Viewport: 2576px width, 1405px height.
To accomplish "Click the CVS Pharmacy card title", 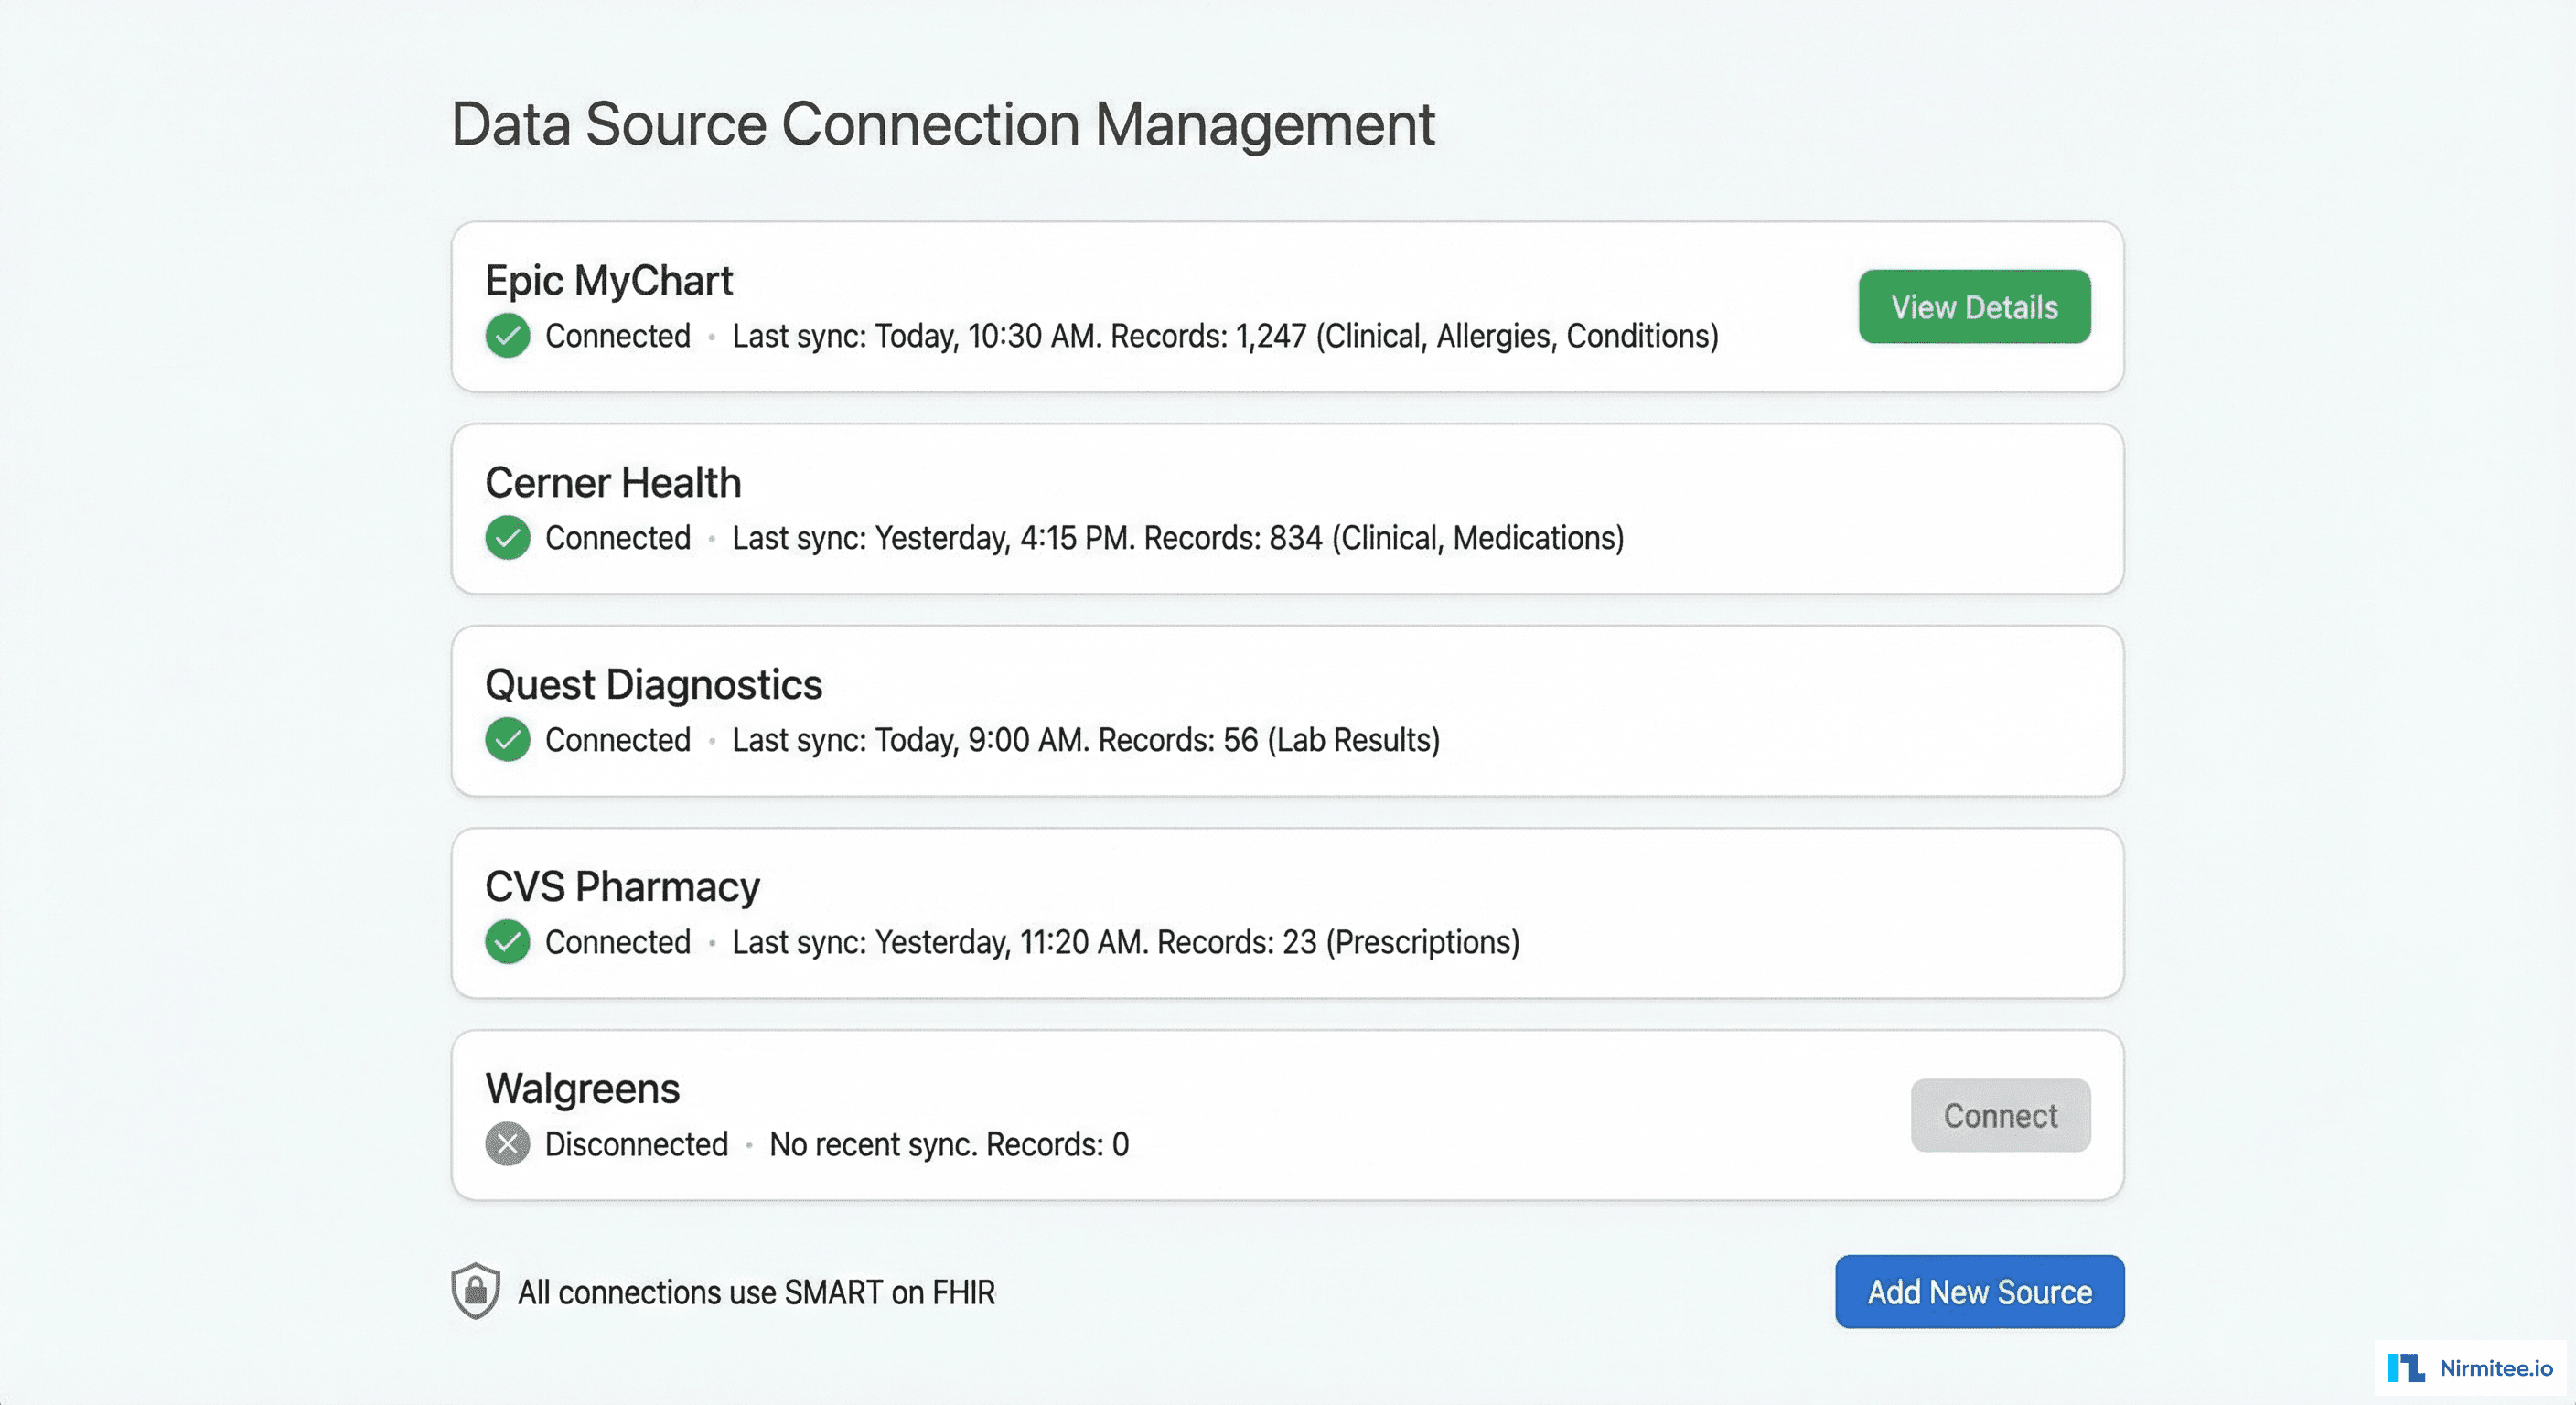I will [622, 886].
